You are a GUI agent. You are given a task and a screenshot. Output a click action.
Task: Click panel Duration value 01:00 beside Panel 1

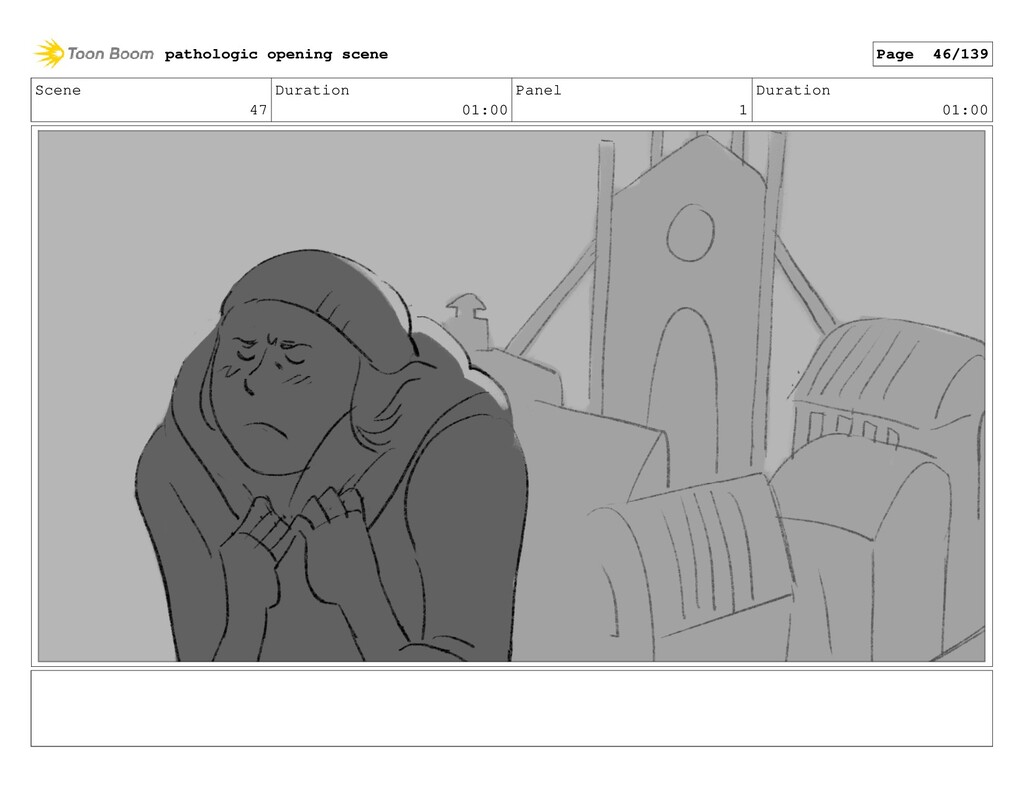tap(965, 110)
